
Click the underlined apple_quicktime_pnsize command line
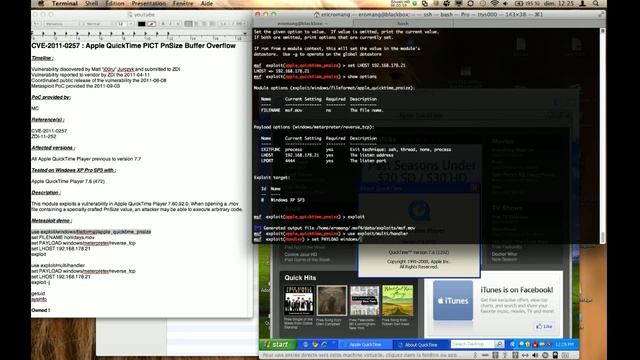pyautogui.click(x=91, y=232)
